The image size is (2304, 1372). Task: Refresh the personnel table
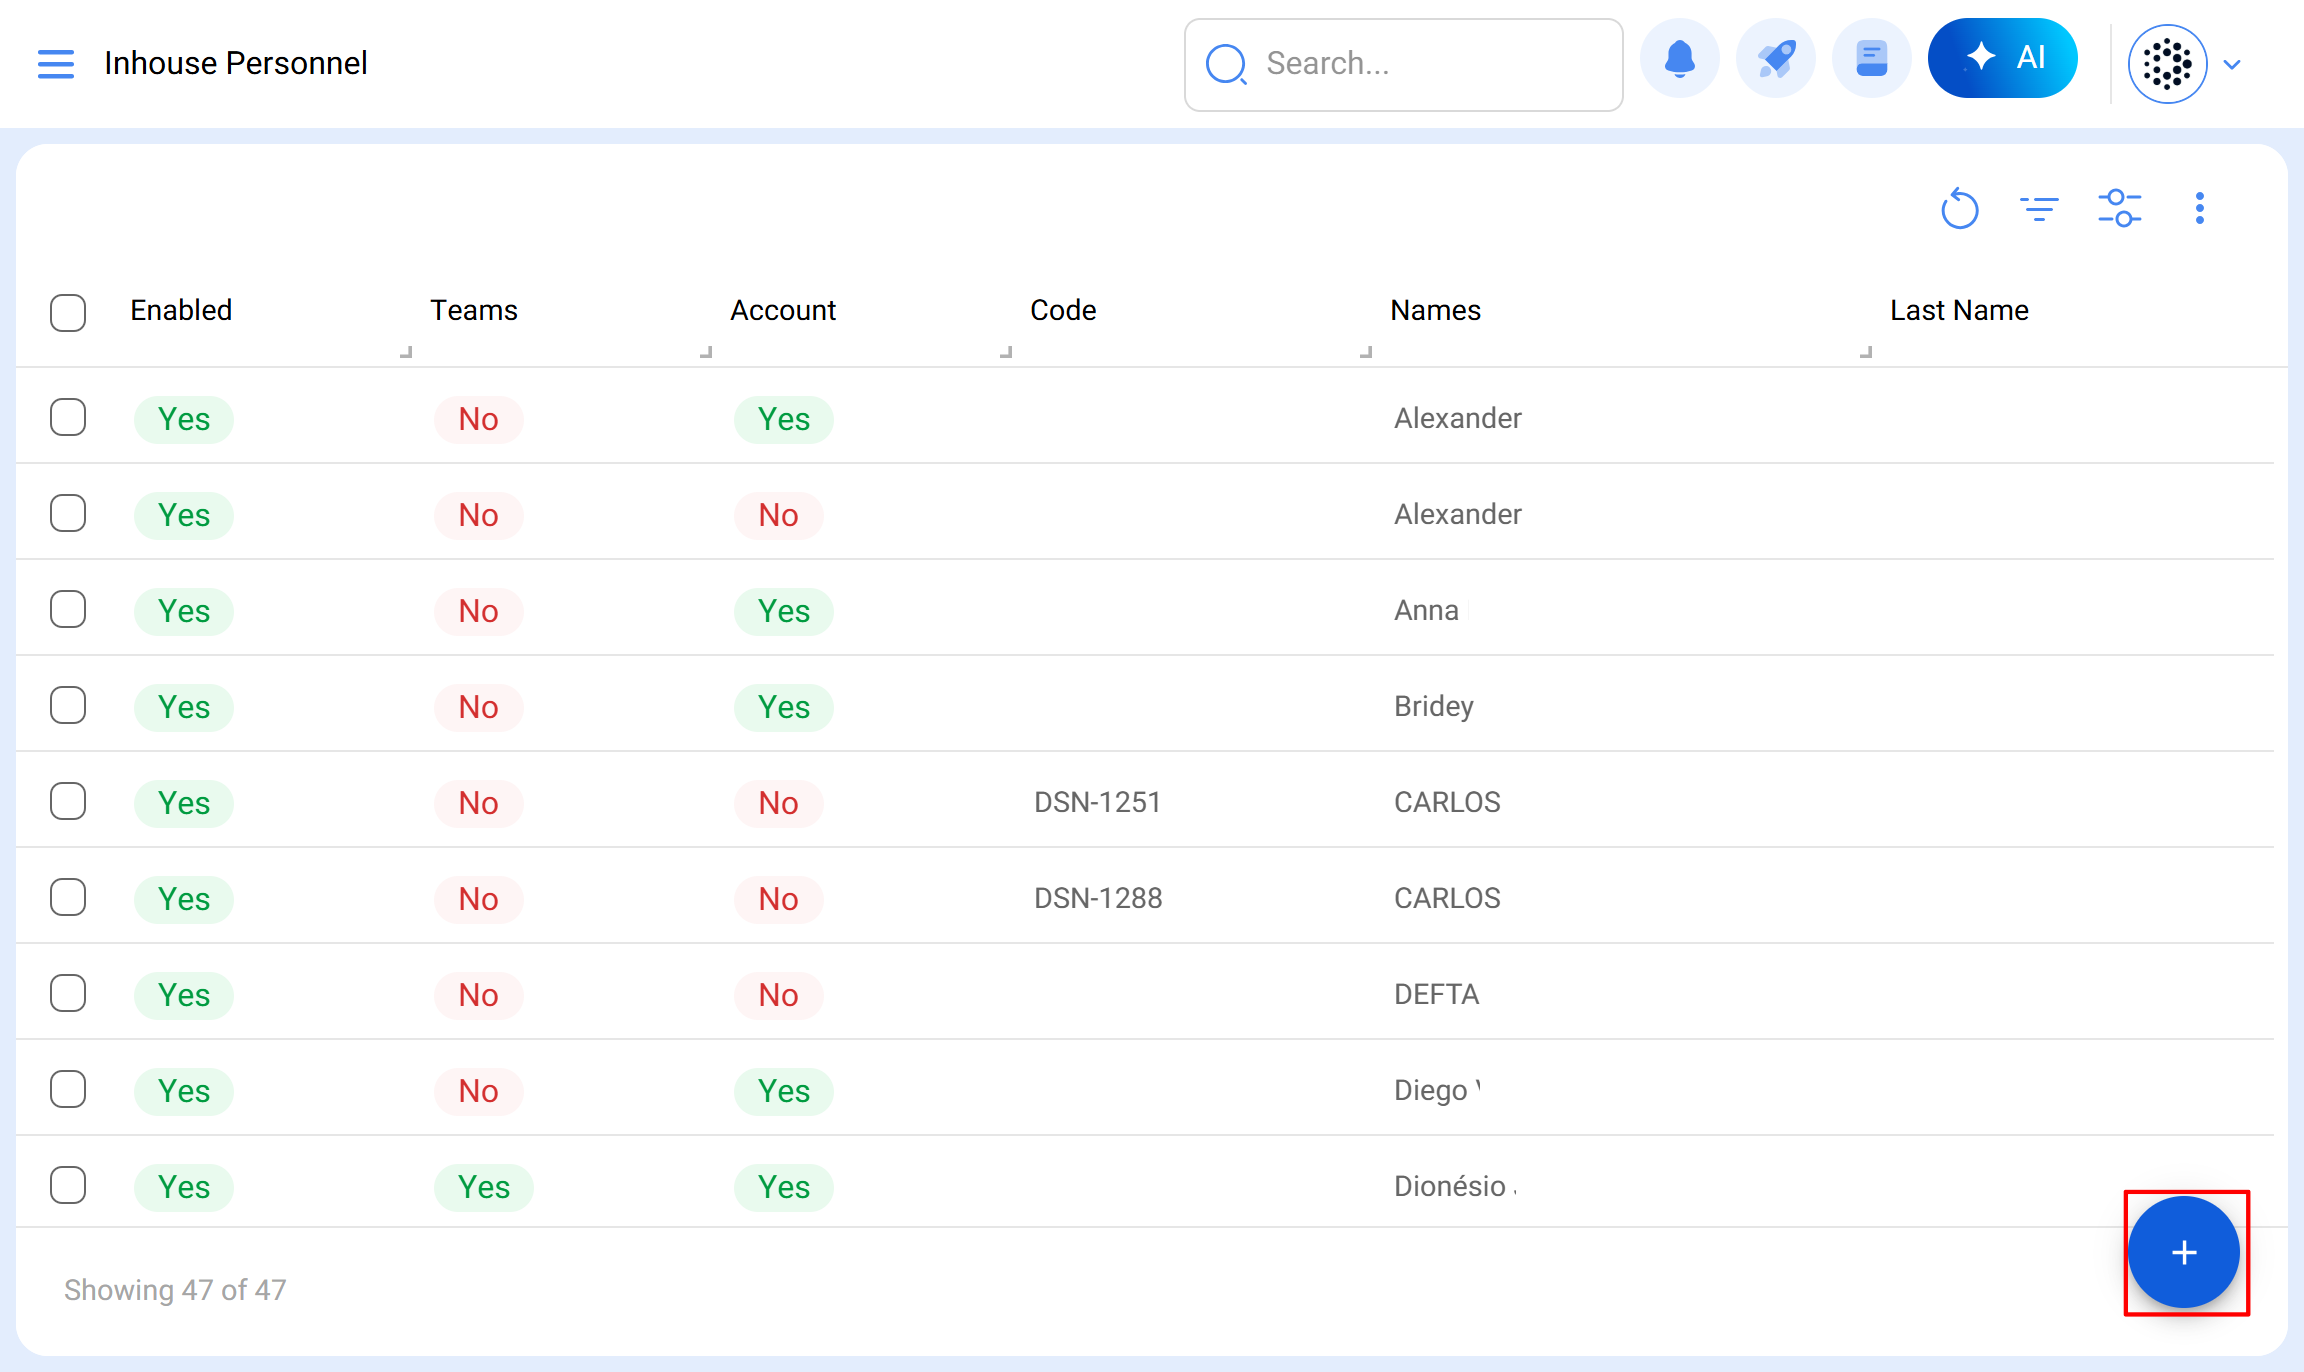[1959, 209]
